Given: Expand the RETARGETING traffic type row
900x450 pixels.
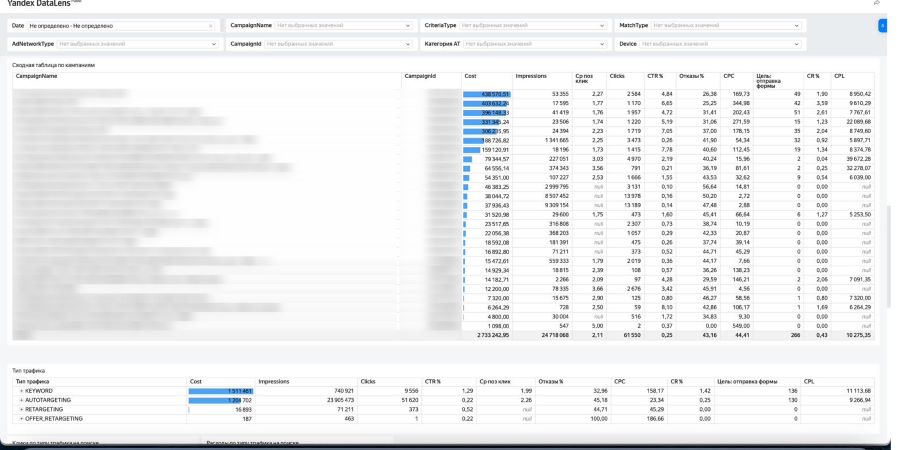Looking at the screenshot, I should point(21,409).
